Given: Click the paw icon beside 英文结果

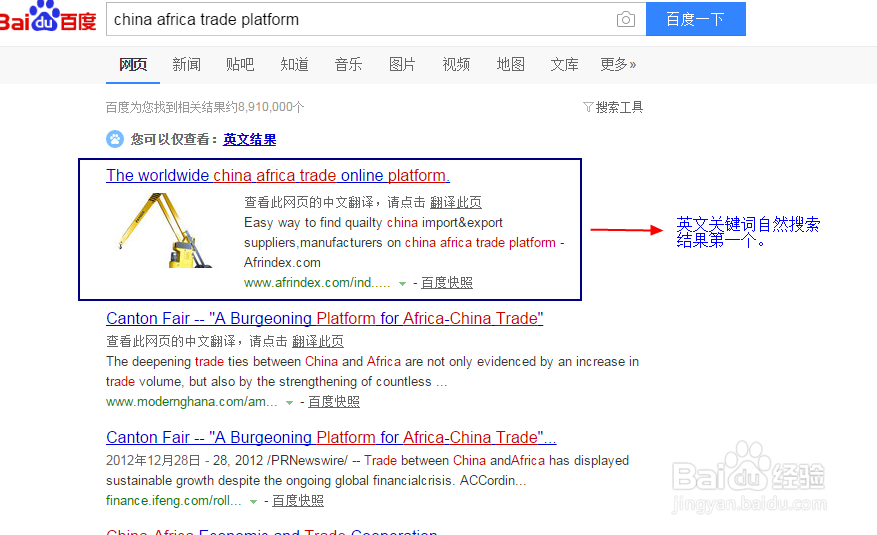Looking at the screenshot, I should 115,139.
